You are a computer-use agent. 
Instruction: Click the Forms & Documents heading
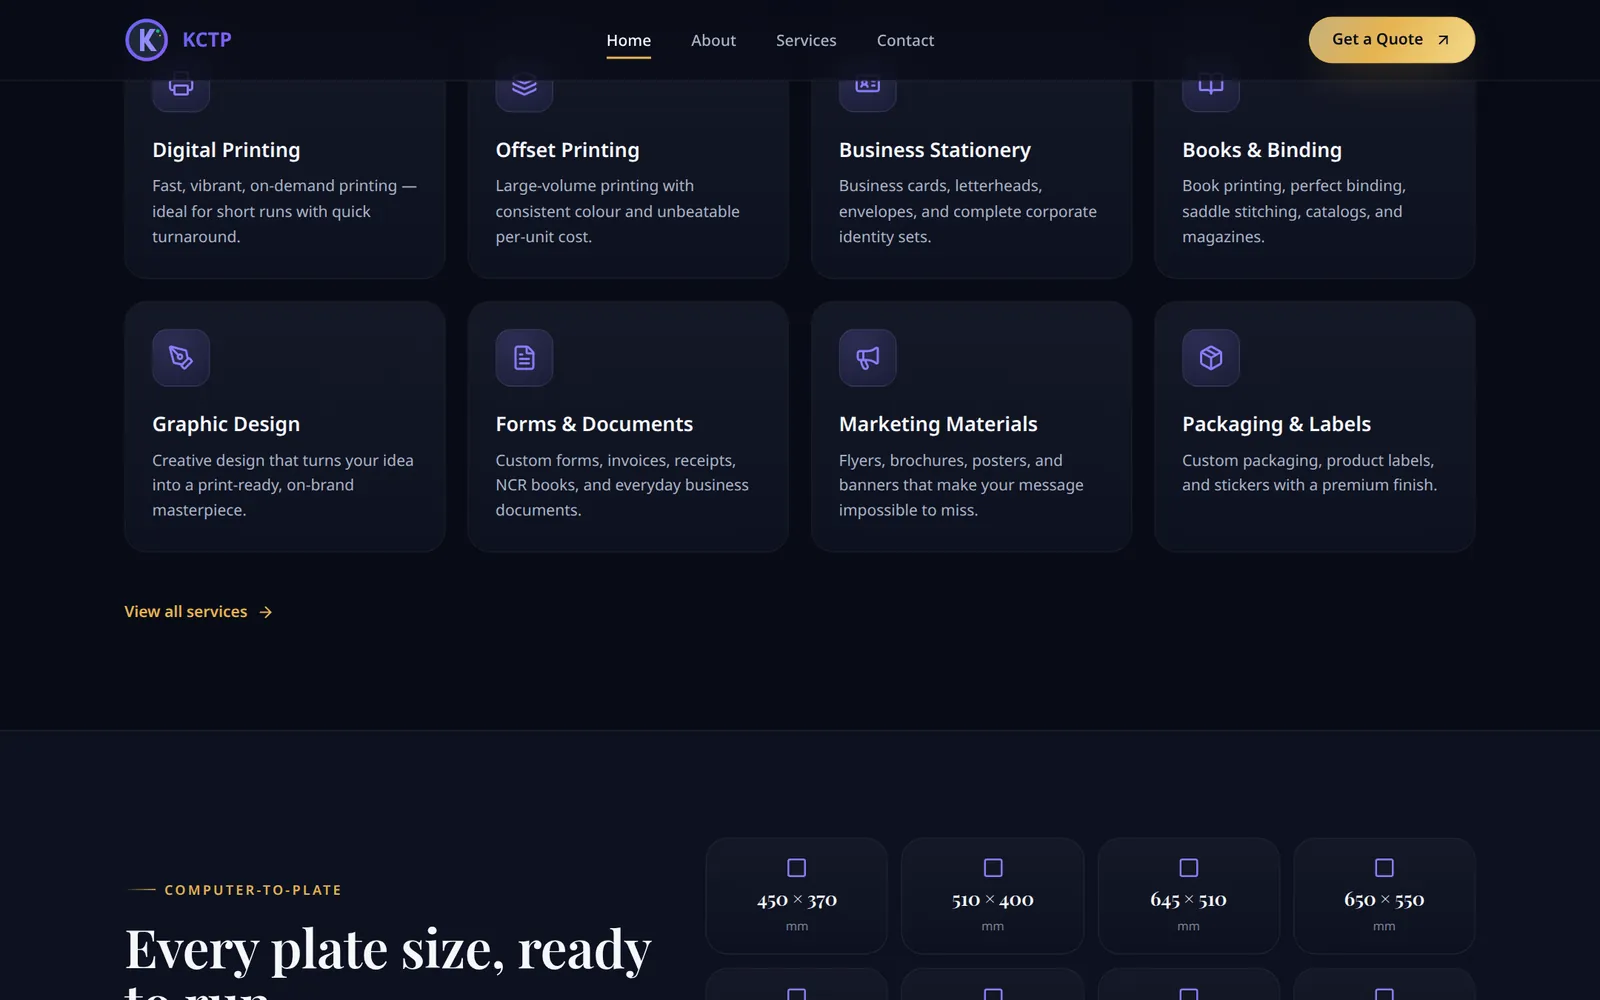pyautogui.click(x=594, y=424)
